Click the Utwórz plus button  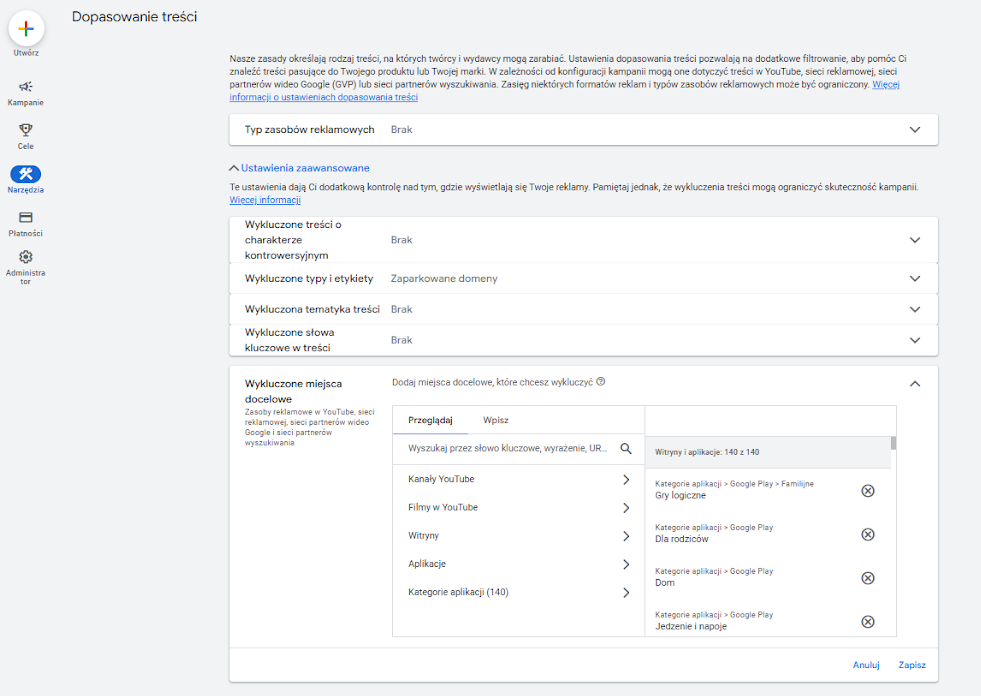click(26, 28)
